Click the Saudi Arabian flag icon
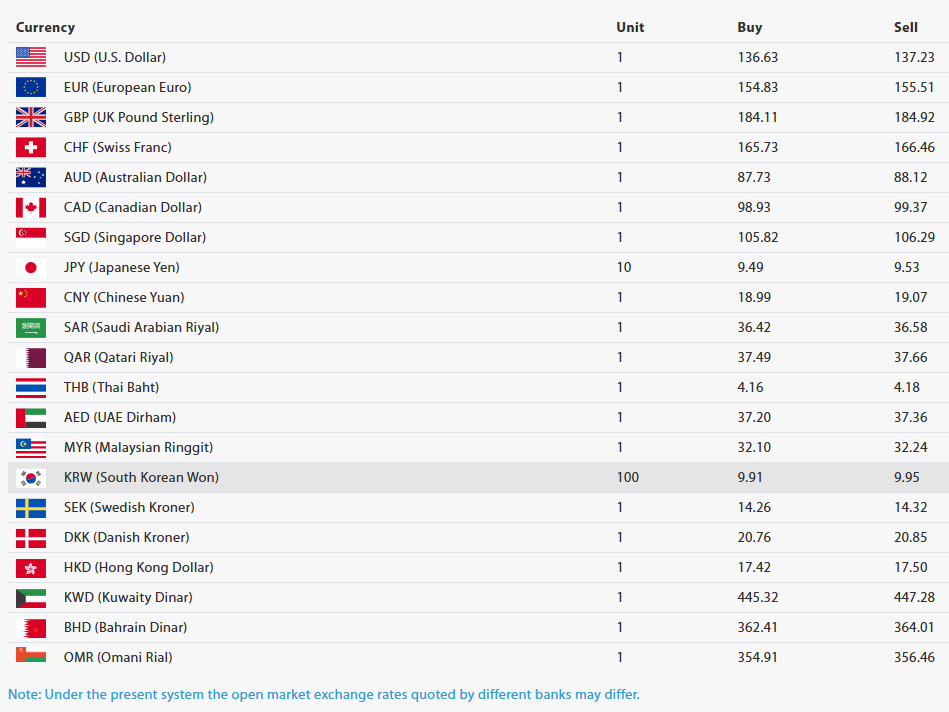Viewport: 949px width, 712px height. click(x=31, y=328)
